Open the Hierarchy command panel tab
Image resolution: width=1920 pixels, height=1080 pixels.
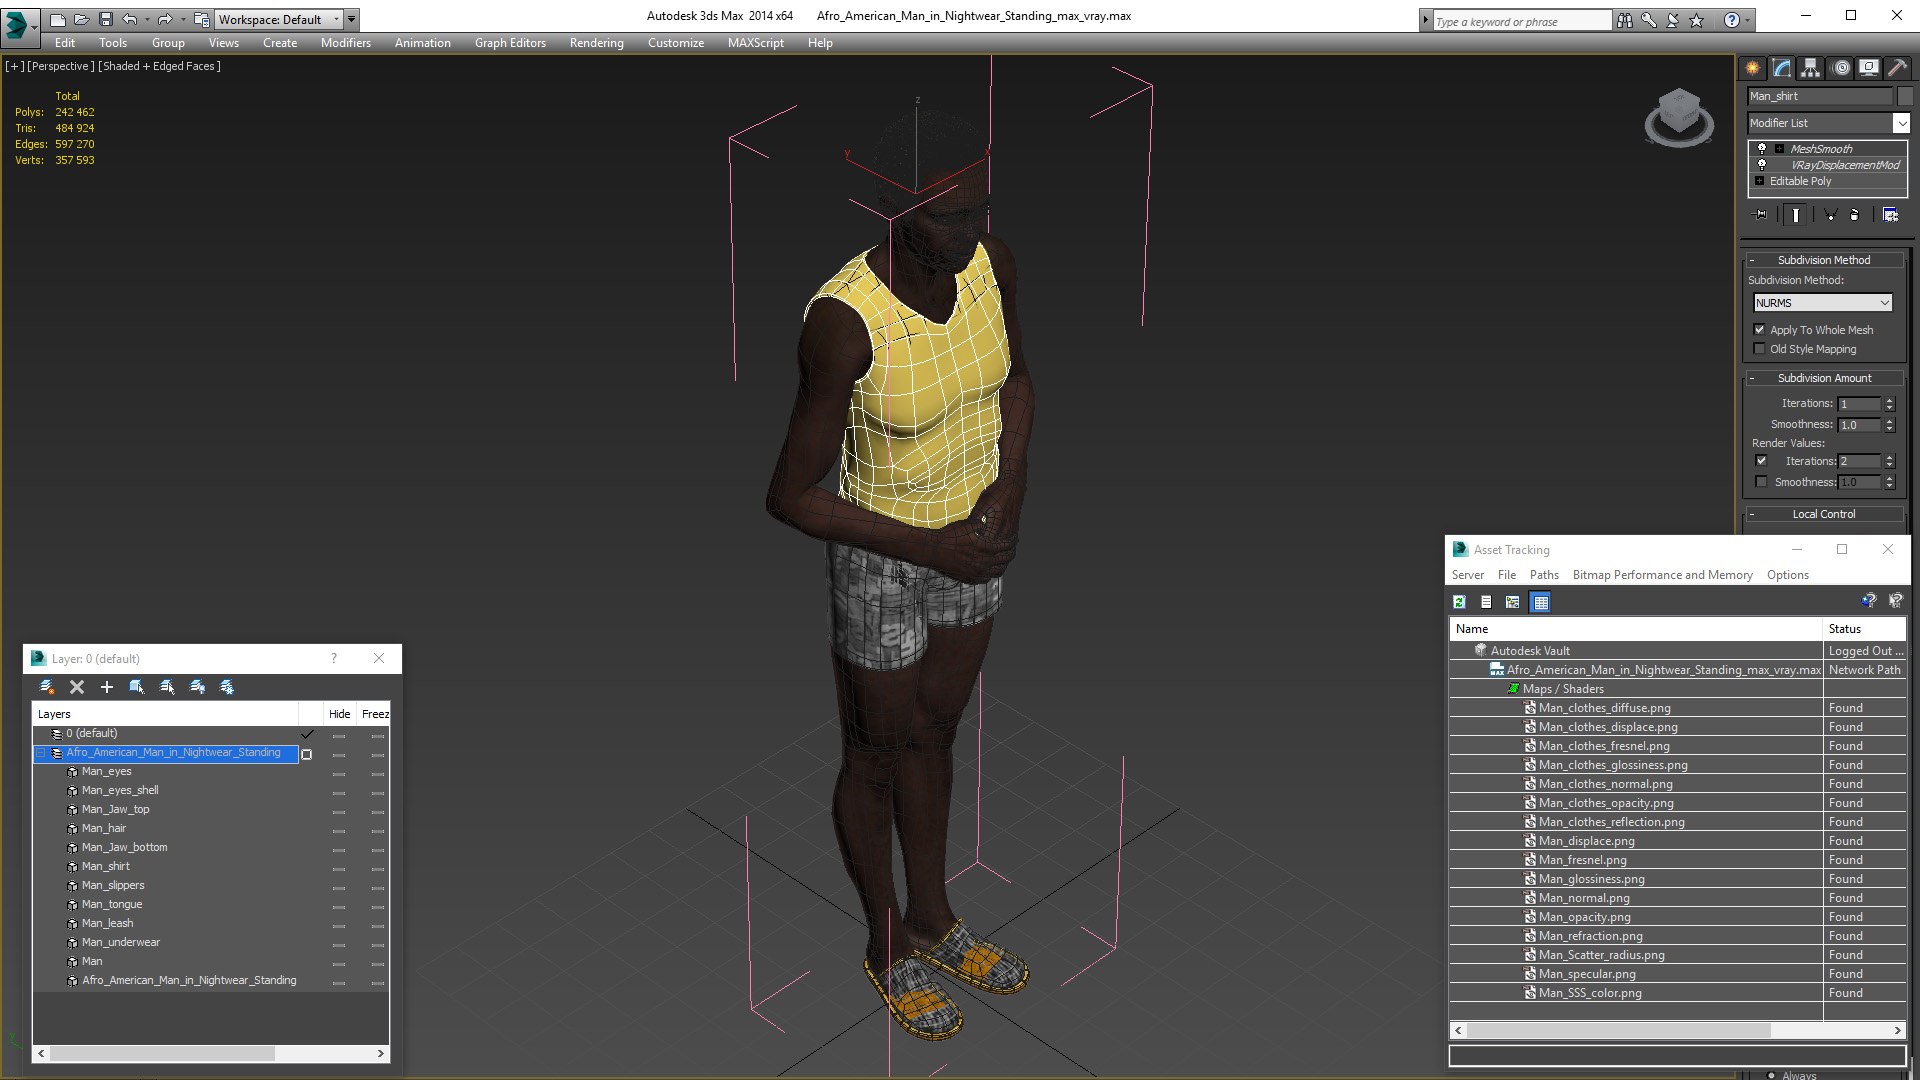tap(1811, 68)
